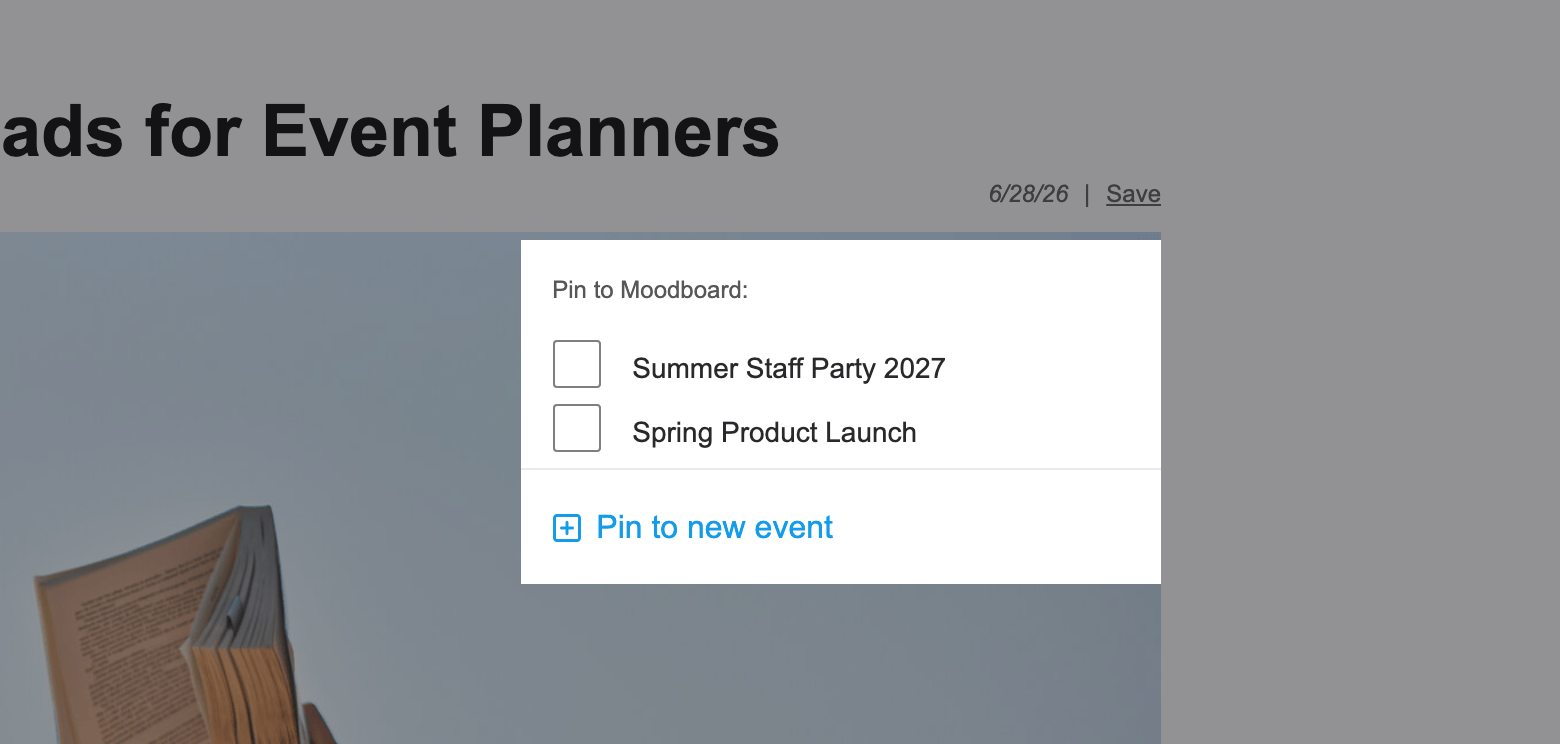This screenshot has height=744, width=1560.
Task: Click the divider line above Pin to new event
Action: click(x=841, y=469)
